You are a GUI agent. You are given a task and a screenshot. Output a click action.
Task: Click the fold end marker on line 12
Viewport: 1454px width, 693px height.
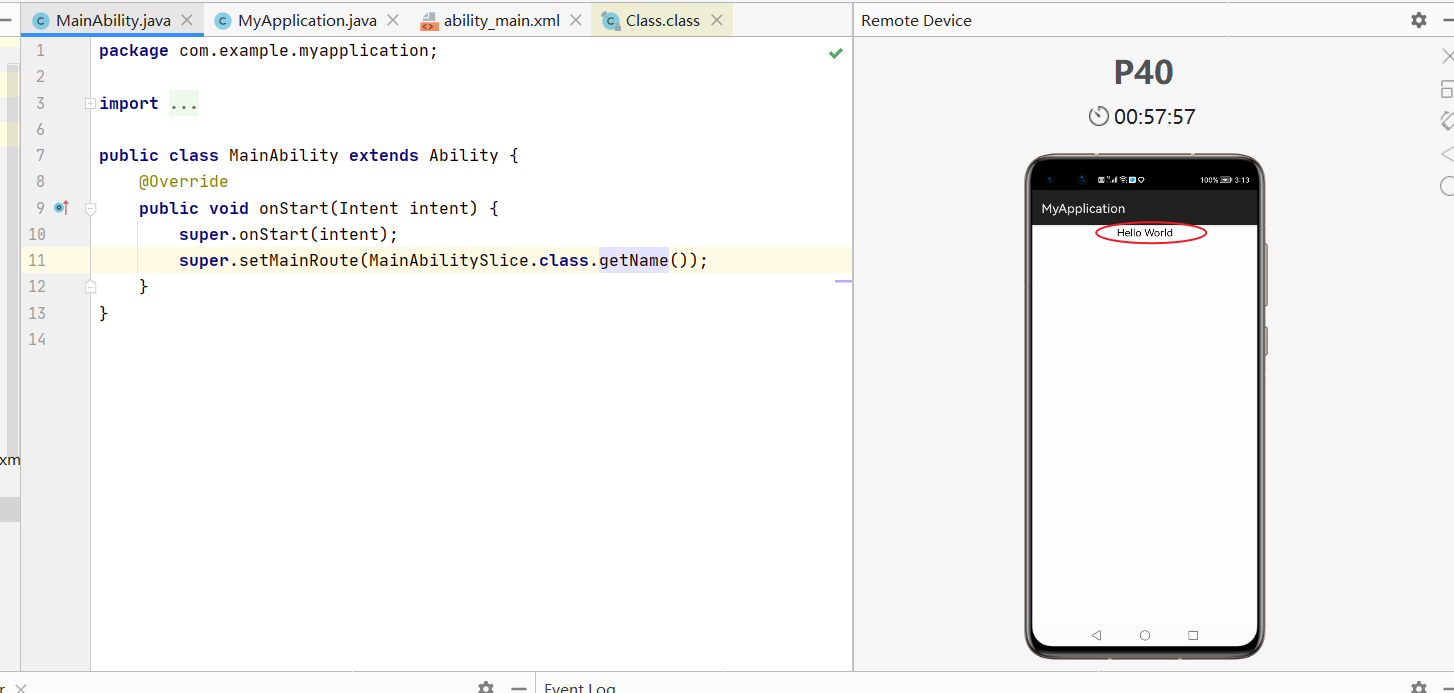91,286
